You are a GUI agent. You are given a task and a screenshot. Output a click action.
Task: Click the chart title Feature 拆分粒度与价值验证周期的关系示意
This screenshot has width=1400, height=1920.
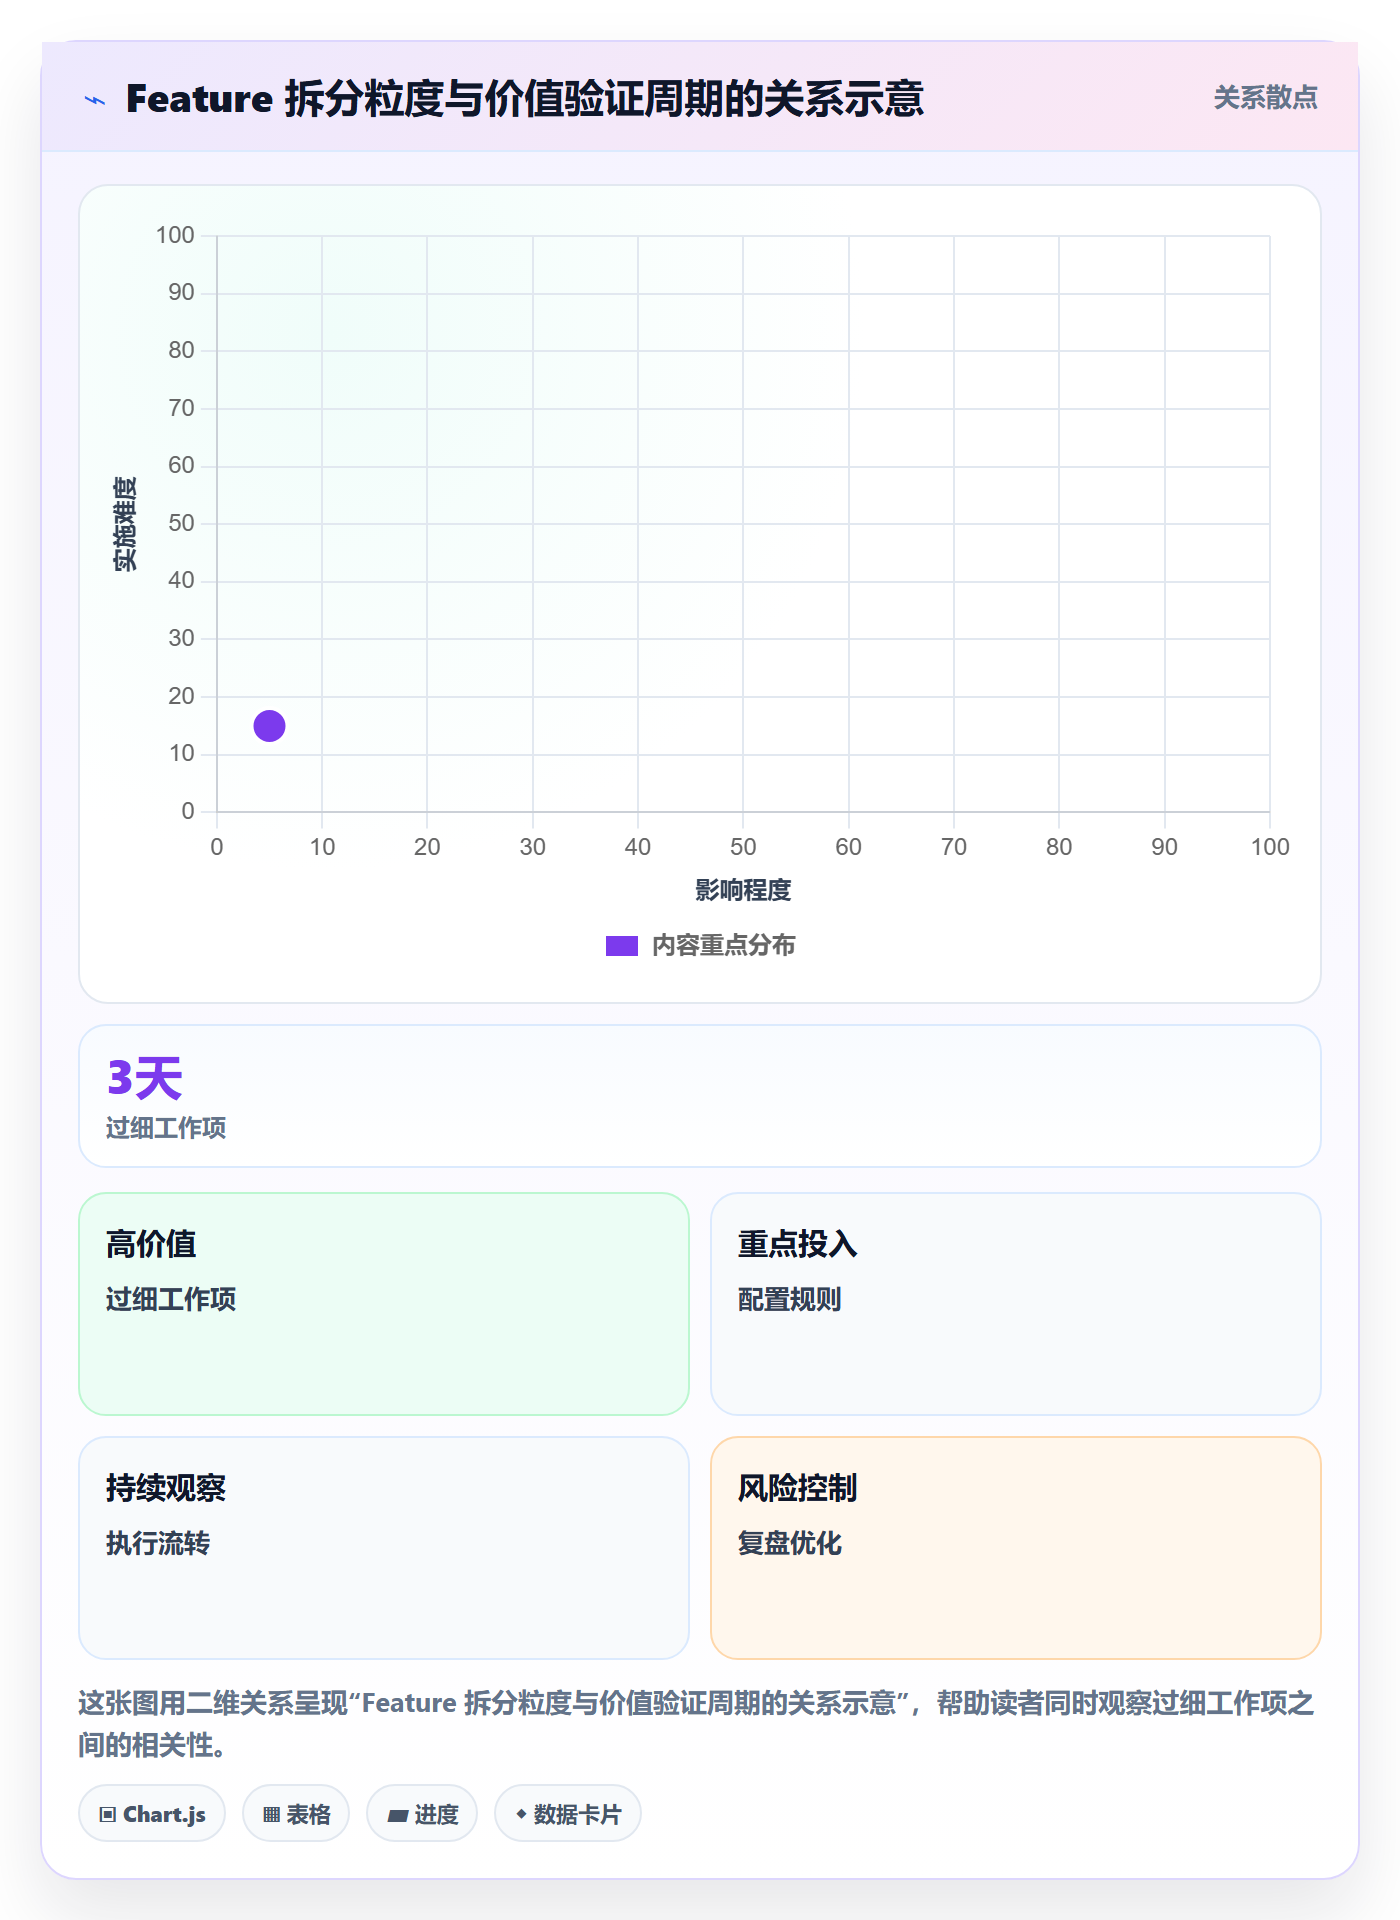click(x=525, y=99)
